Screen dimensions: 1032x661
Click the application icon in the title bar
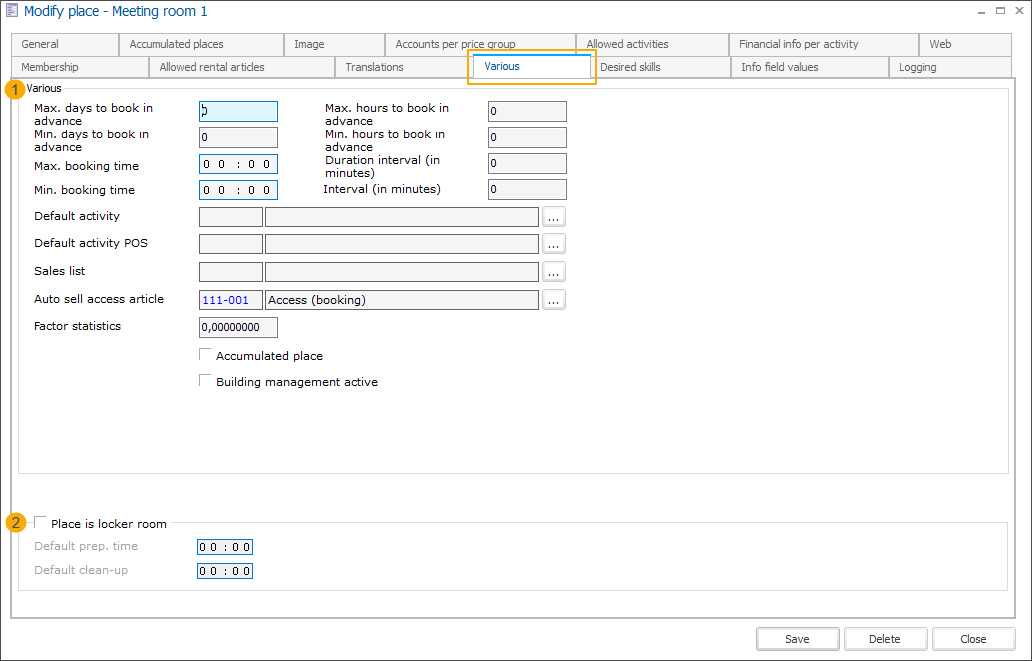click(13, 11)
